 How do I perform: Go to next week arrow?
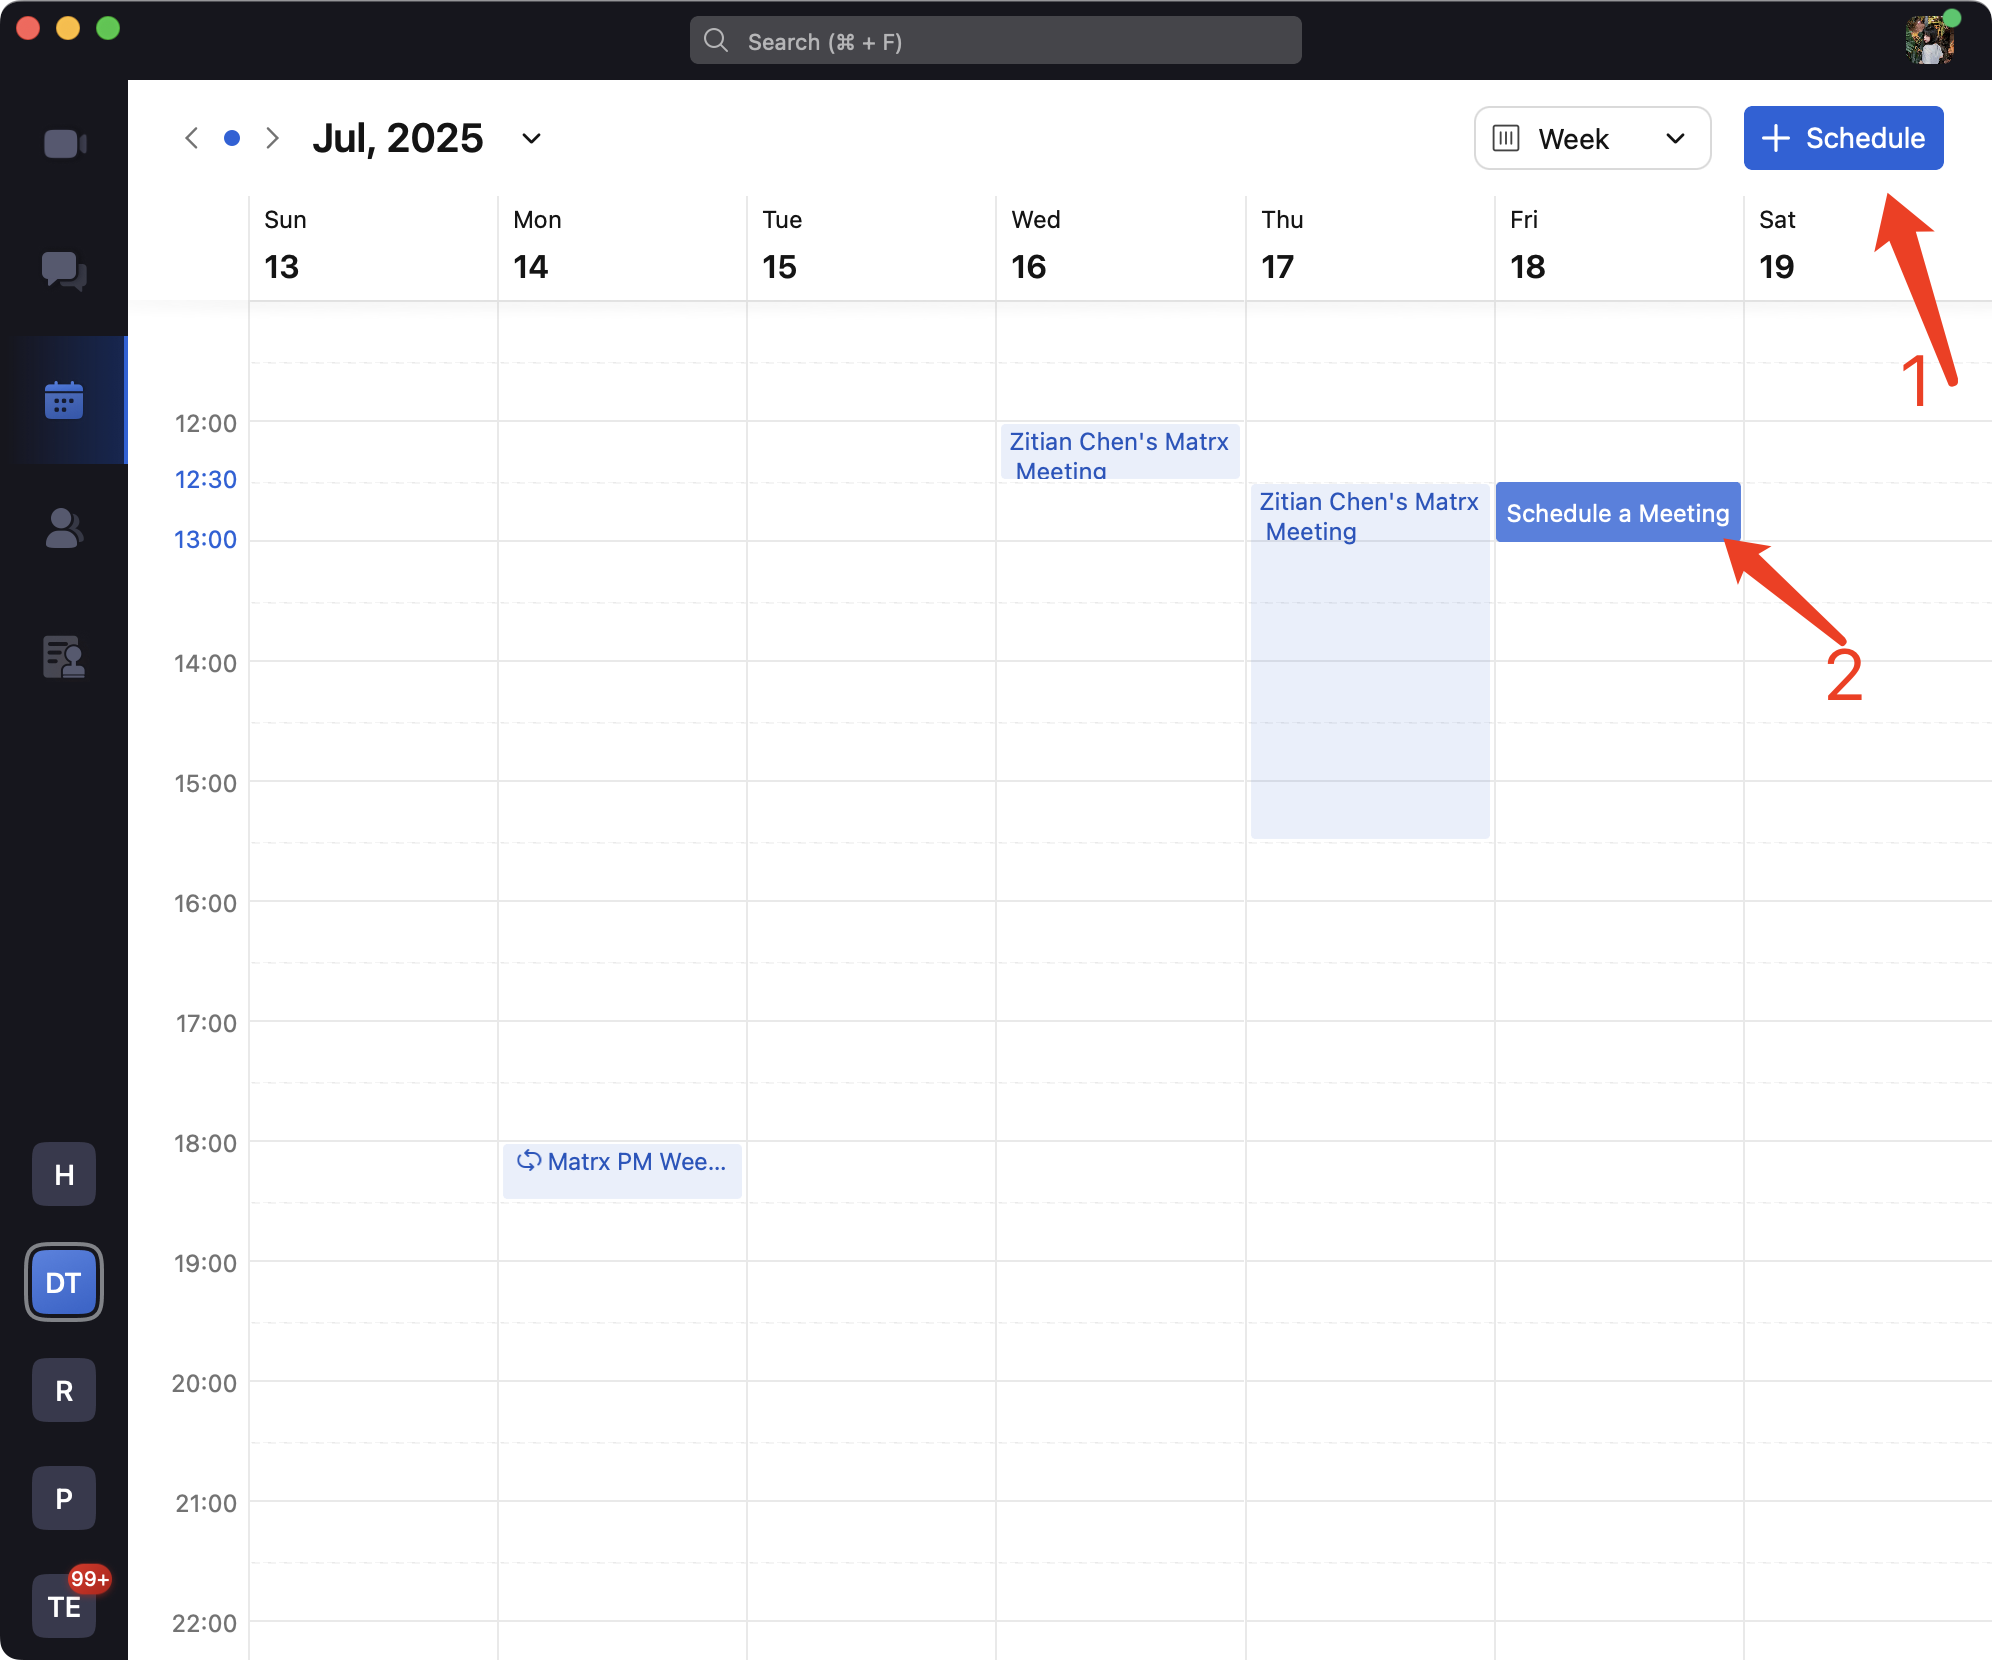[x=272, y=138]
